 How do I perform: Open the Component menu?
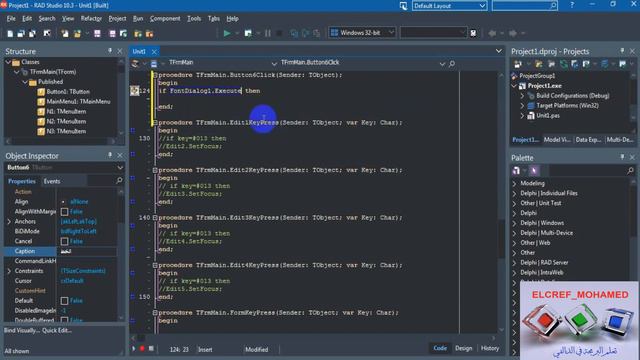point(165,19)
